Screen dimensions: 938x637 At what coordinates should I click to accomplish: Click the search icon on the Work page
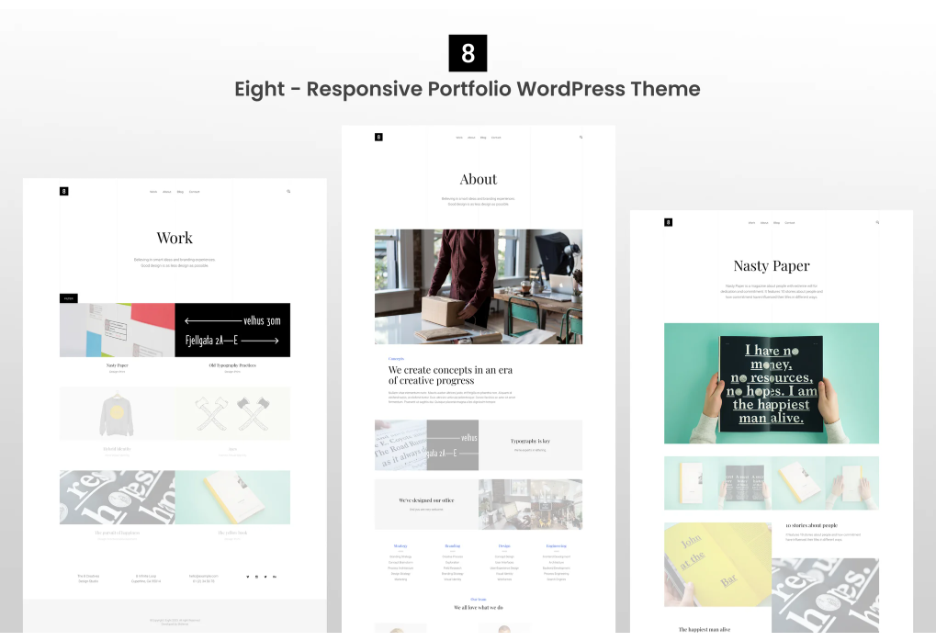pyautogui.click(x=289, y=191)
